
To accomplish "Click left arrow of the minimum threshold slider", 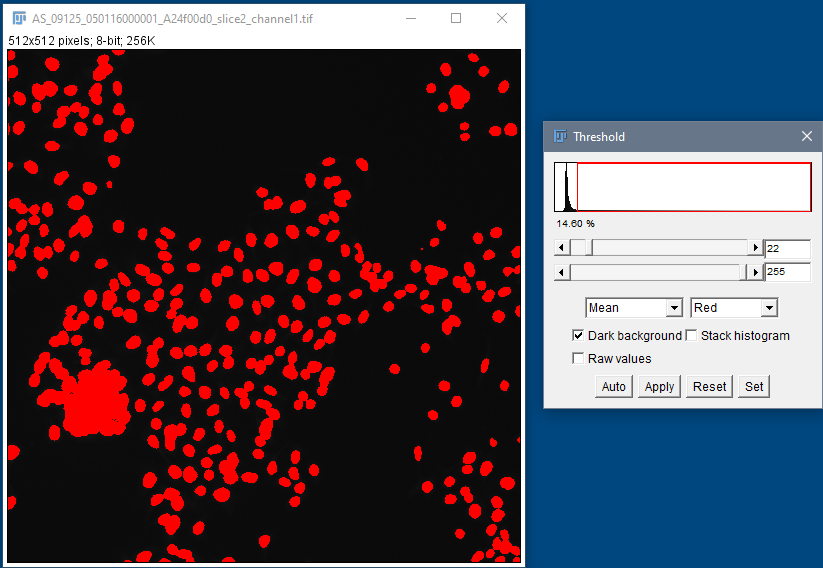I will 561,248.
